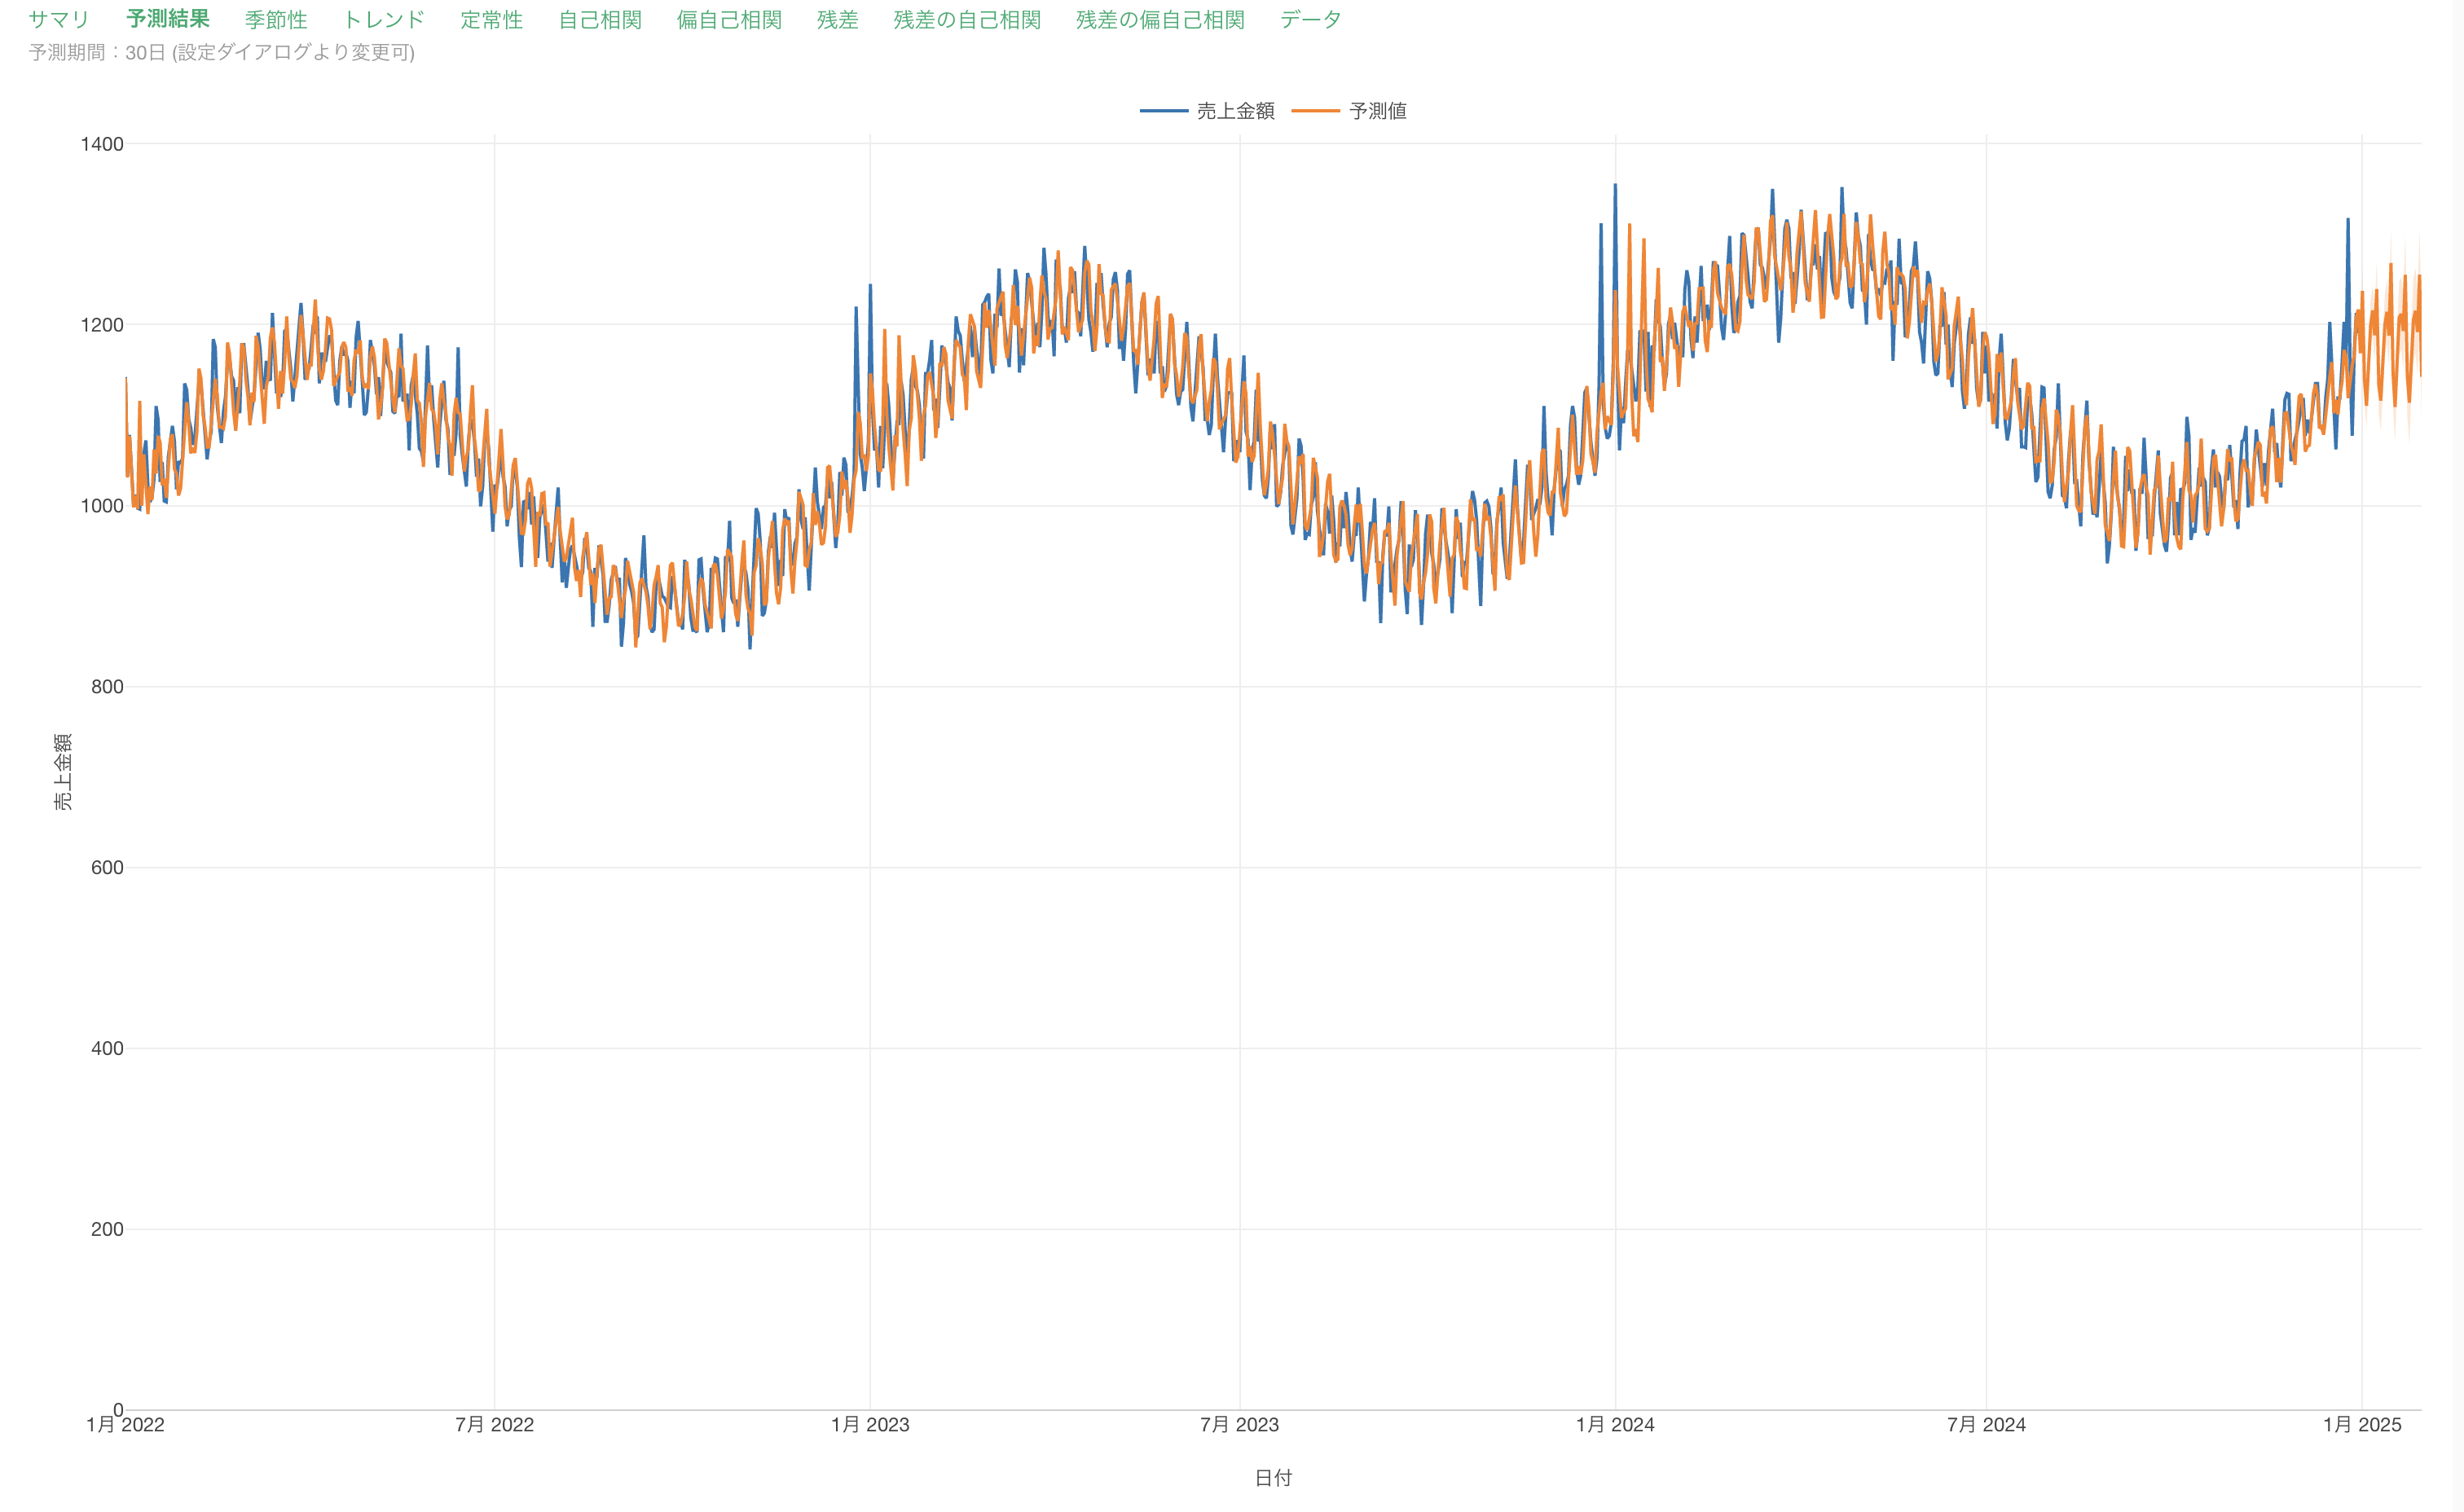Select 残差の自己相関 tab

(967, 20)
